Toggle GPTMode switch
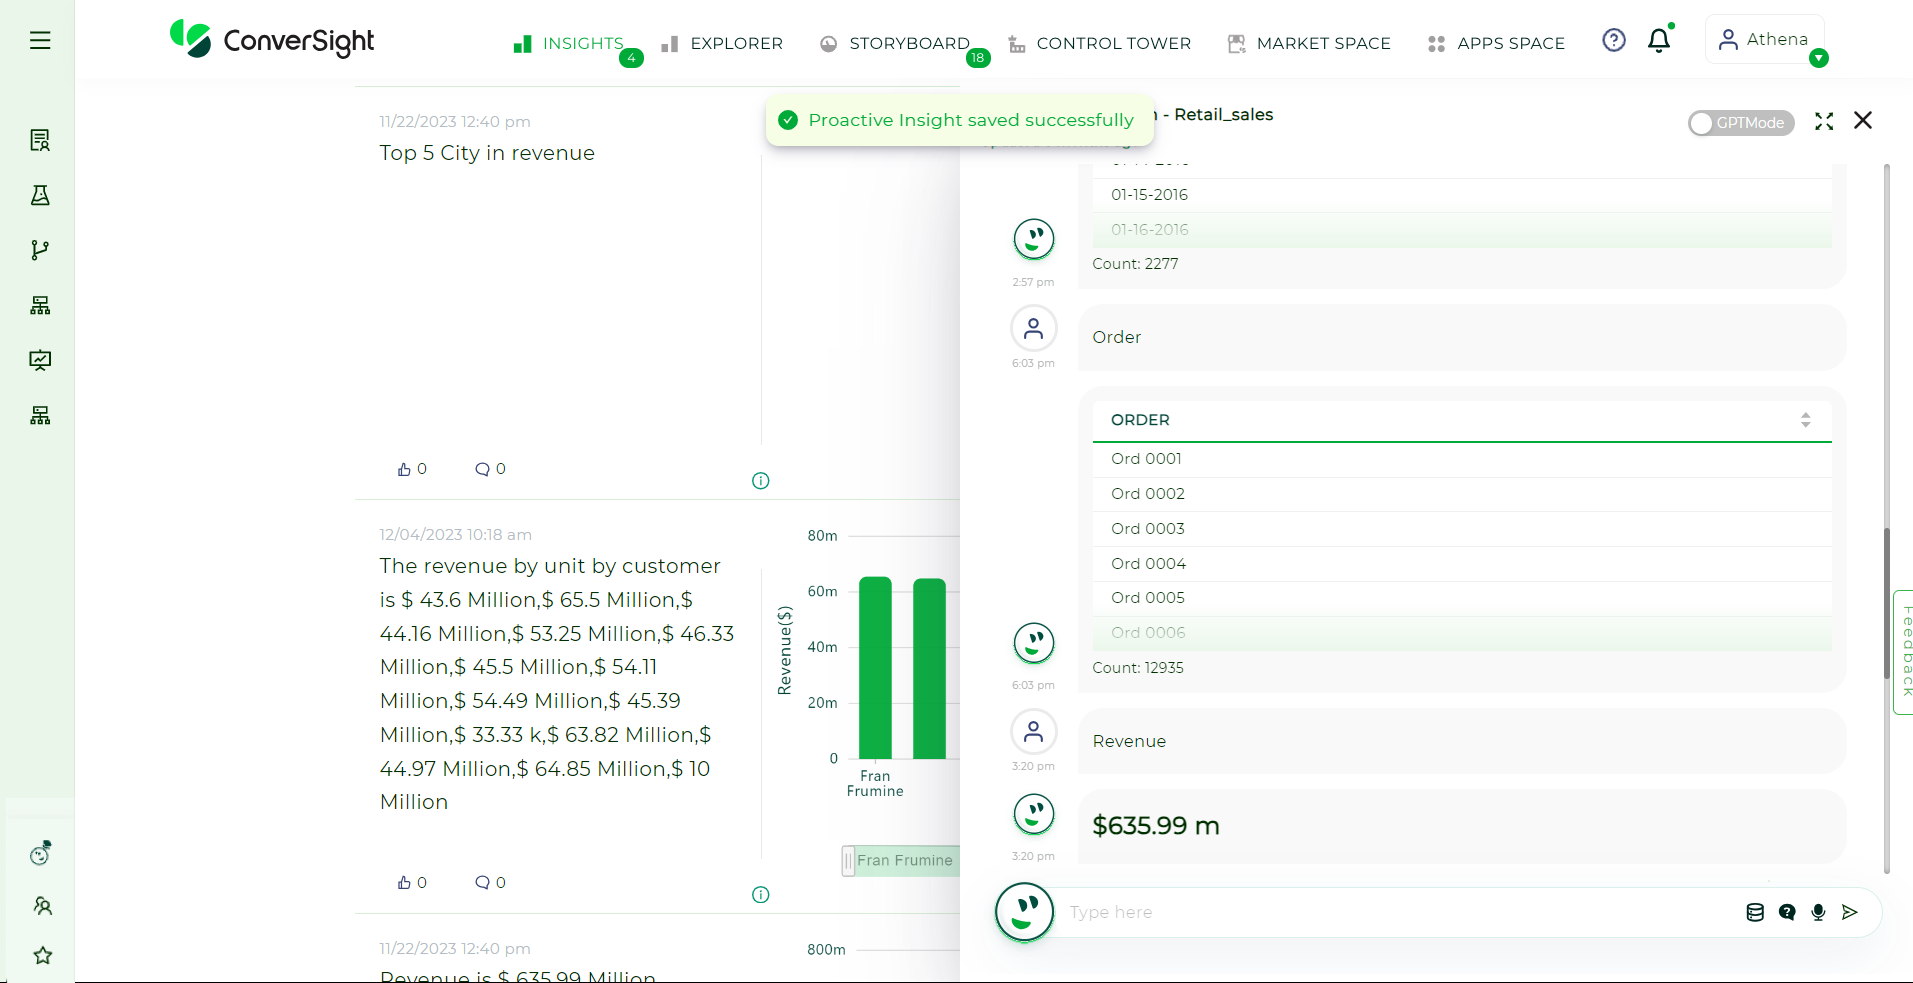The image size is (1913, 983). pos(1741,123)
